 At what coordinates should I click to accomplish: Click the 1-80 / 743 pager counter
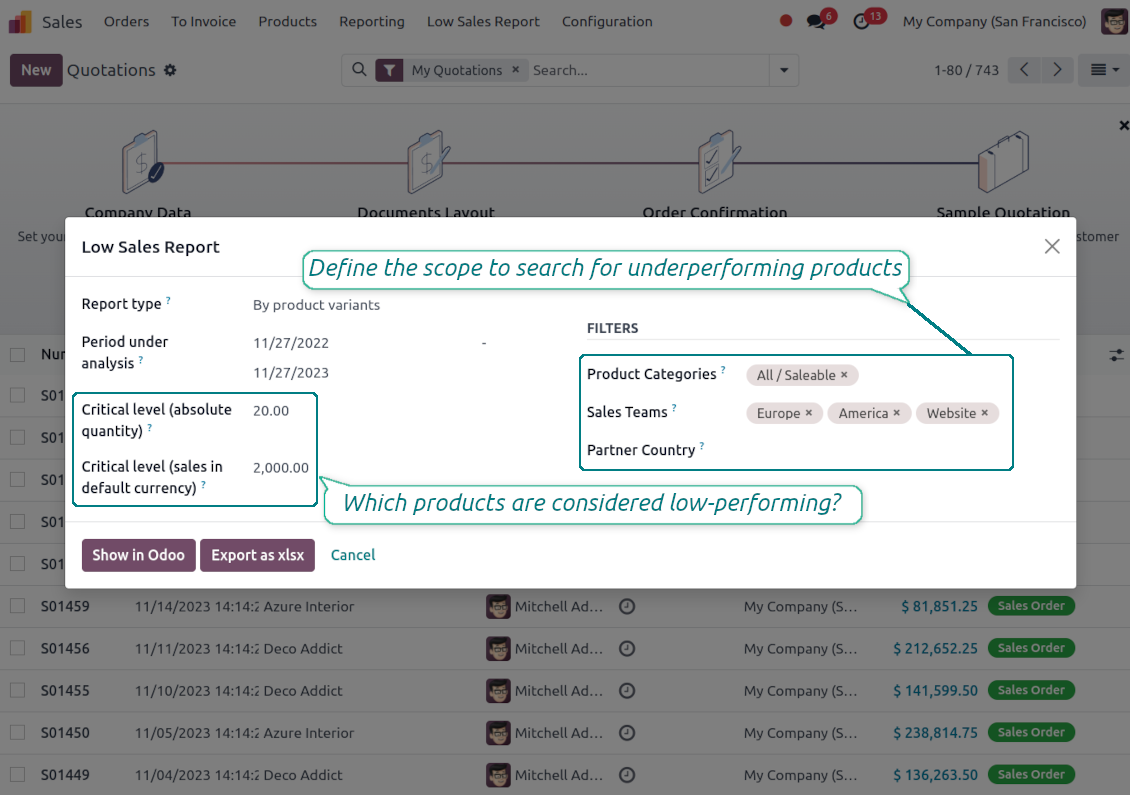click(x=966, y=70)
